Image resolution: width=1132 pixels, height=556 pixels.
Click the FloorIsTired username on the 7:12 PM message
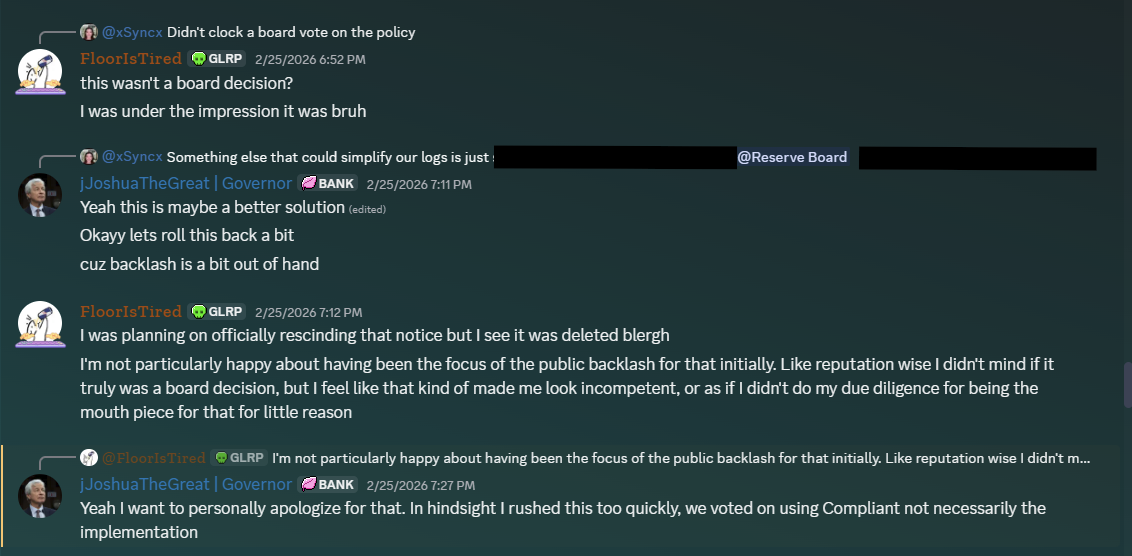(131, 312)
